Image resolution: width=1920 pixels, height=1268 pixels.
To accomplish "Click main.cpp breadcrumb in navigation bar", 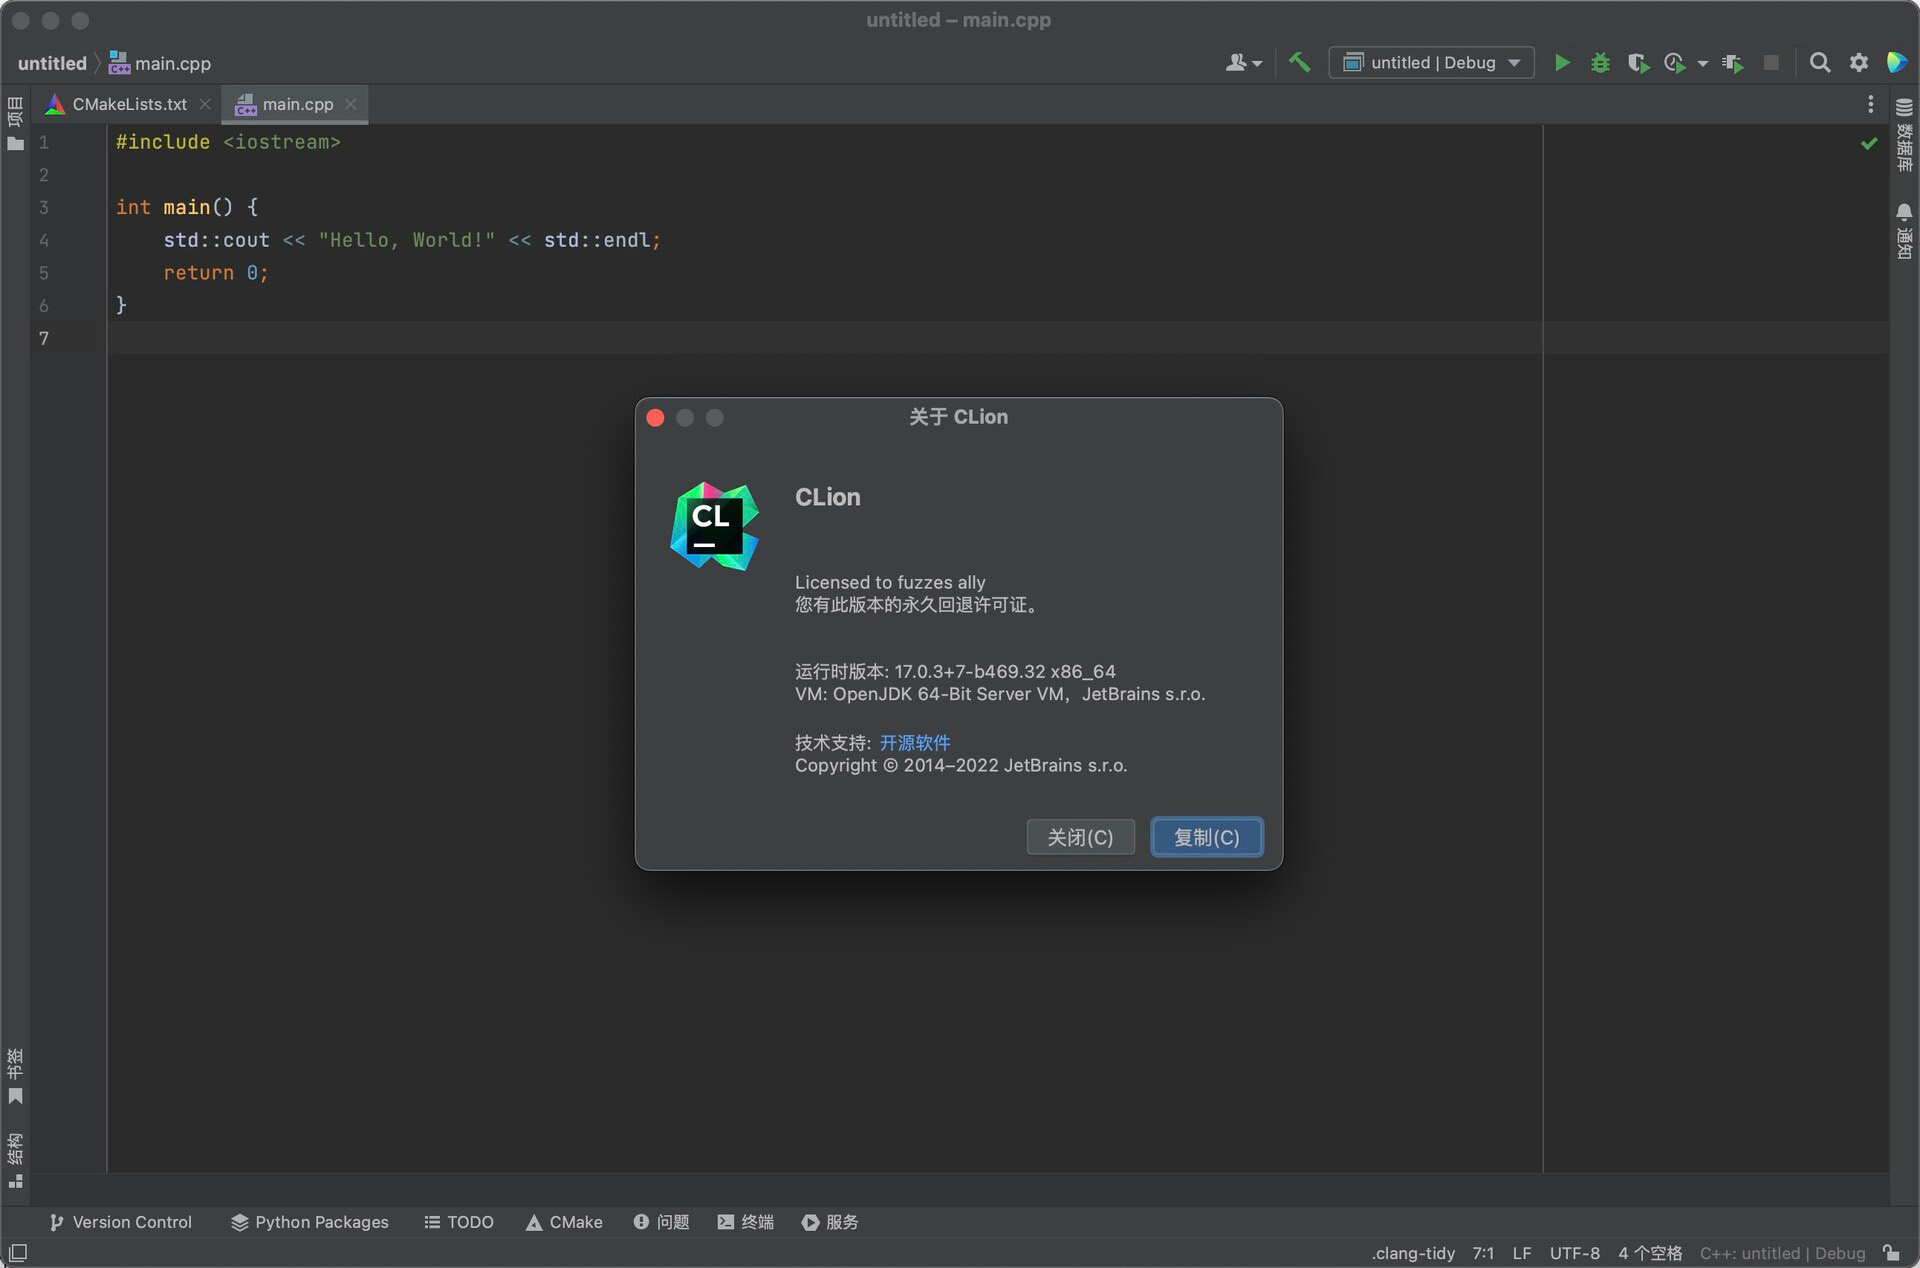I will coord(160,63).
